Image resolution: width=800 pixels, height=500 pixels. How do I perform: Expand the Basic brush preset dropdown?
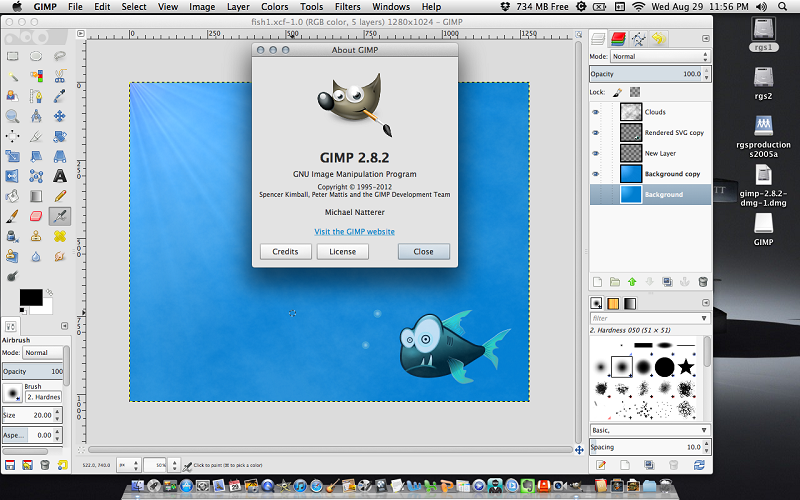(650, 430)
